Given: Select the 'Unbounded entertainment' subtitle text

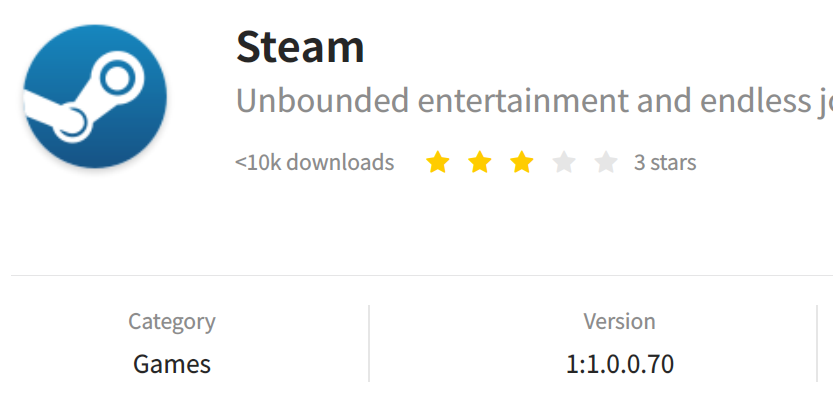Looking at the screenshot, I should (533, 100).
